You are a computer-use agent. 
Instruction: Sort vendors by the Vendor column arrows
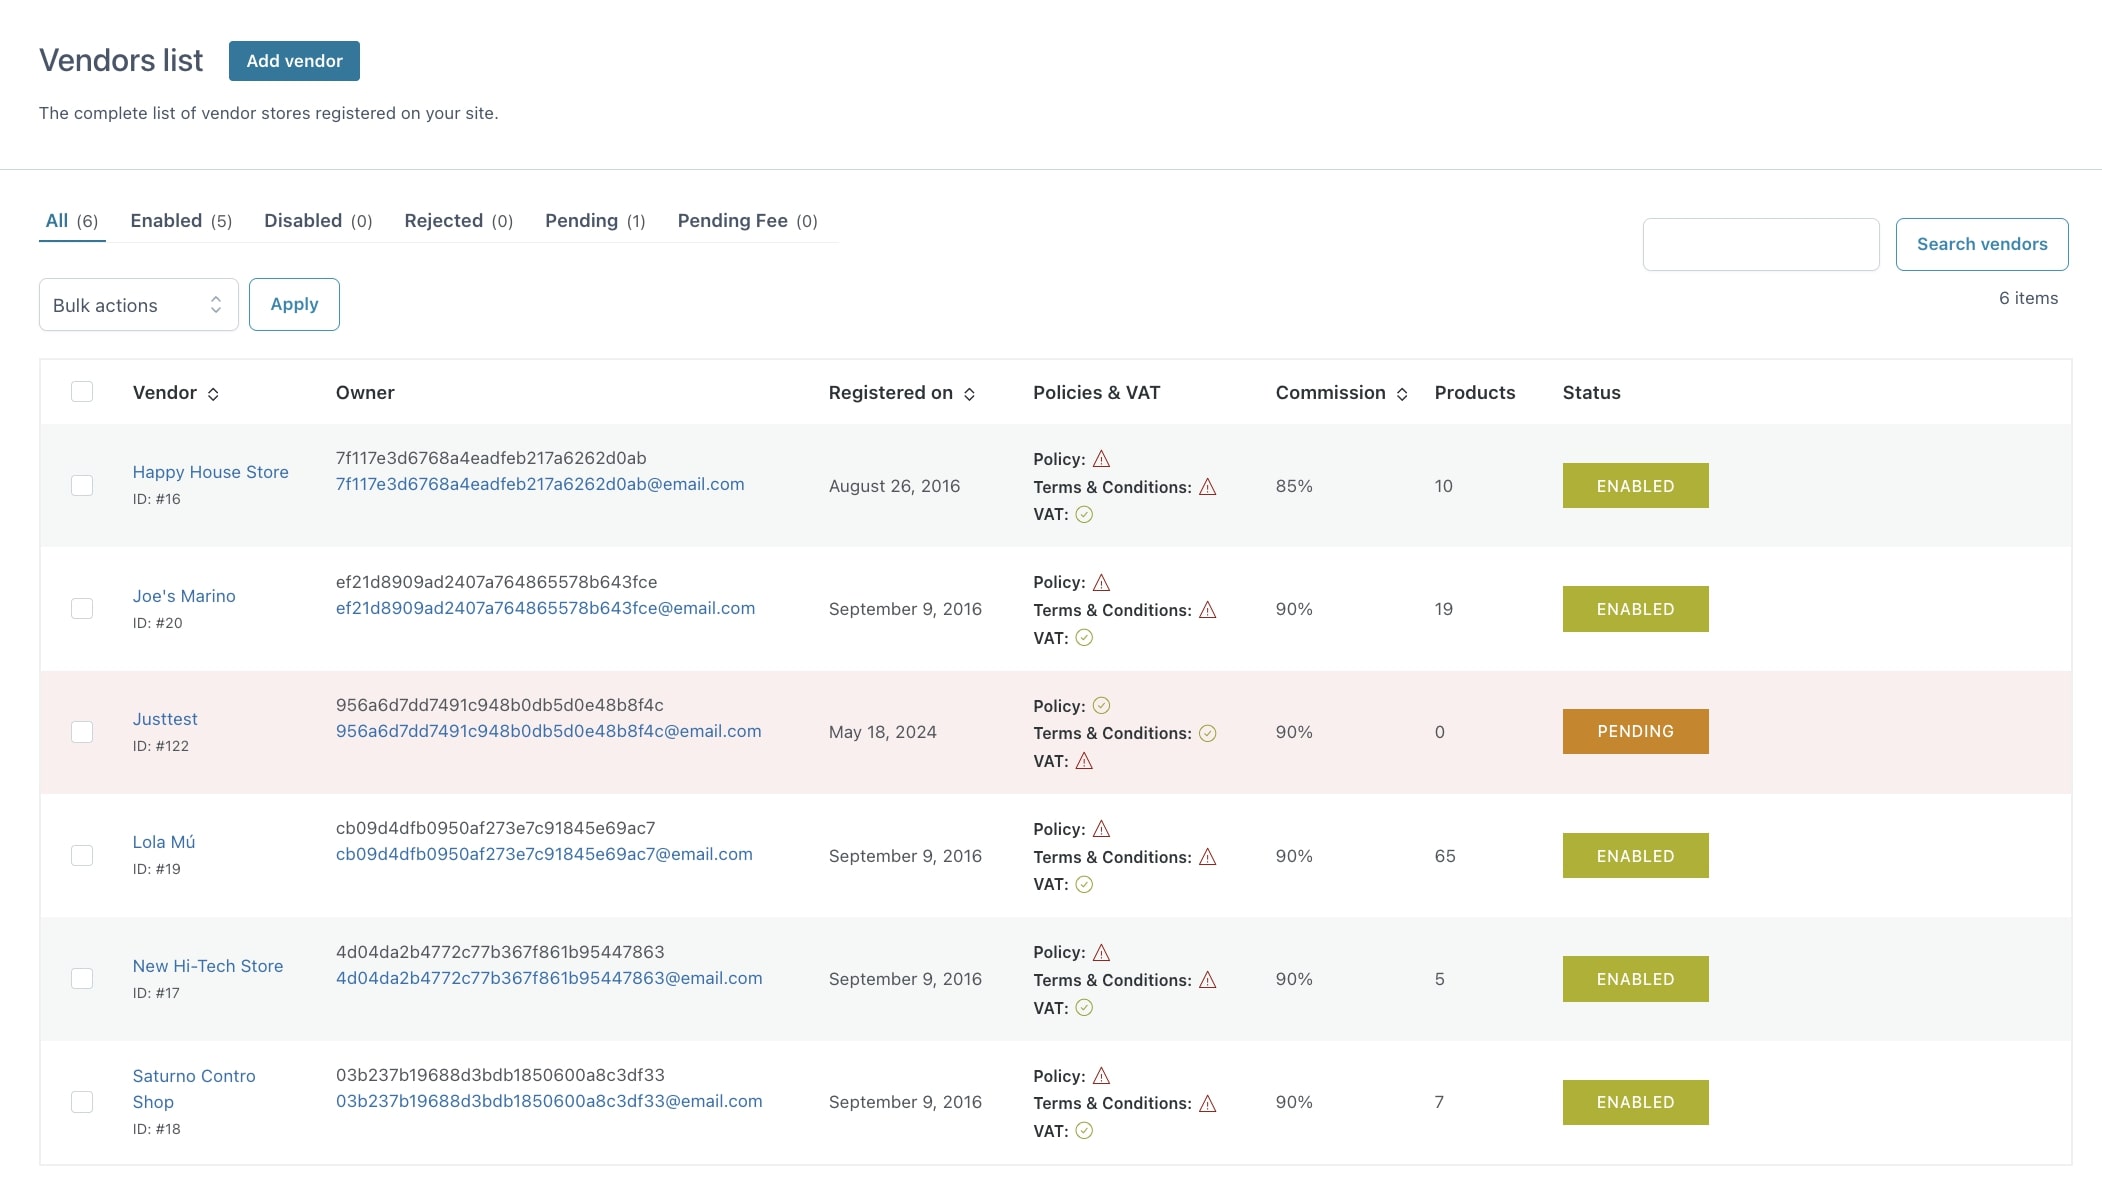click(213, 394)
